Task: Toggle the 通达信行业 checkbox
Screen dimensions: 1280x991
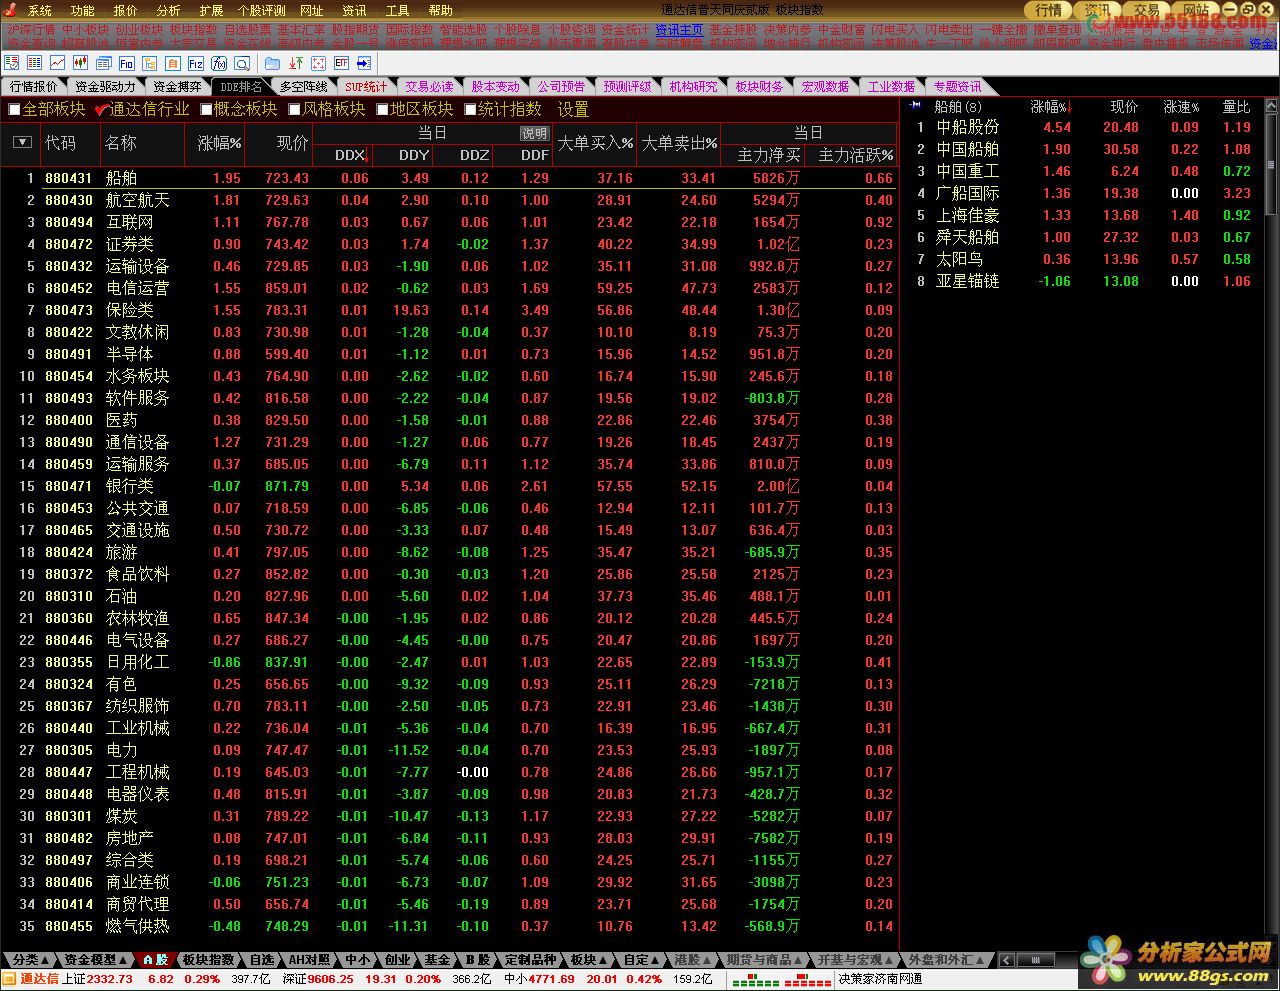Action: click(x=102, y=109)
